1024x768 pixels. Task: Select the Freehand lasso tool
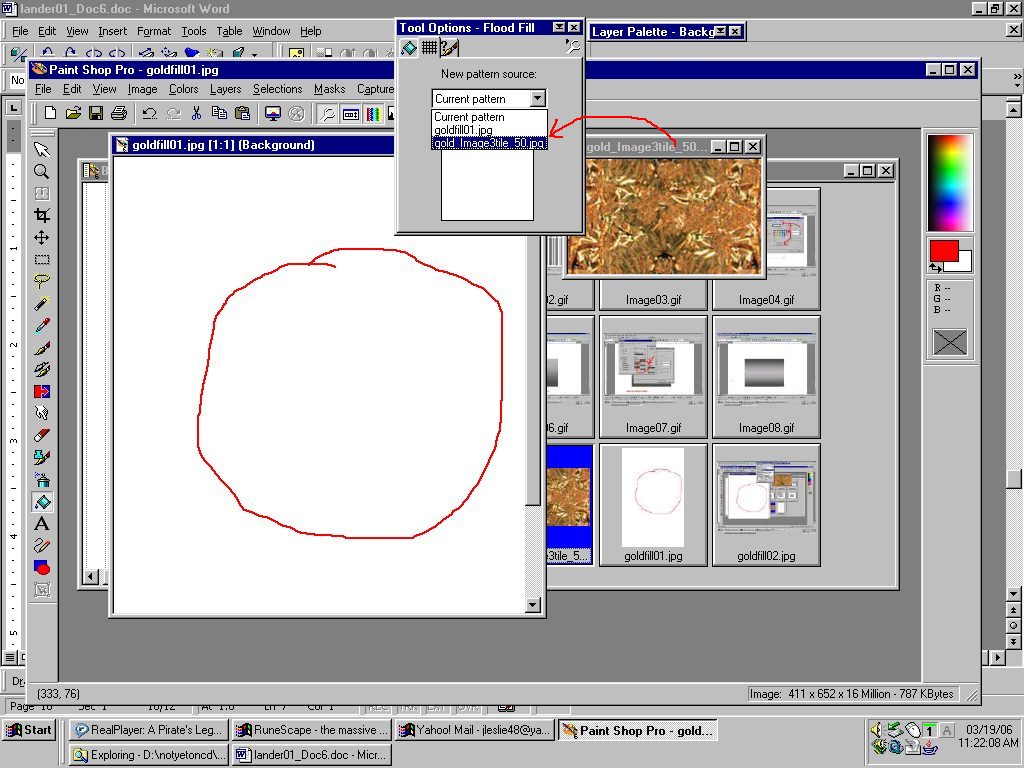[x=42, y=281]
